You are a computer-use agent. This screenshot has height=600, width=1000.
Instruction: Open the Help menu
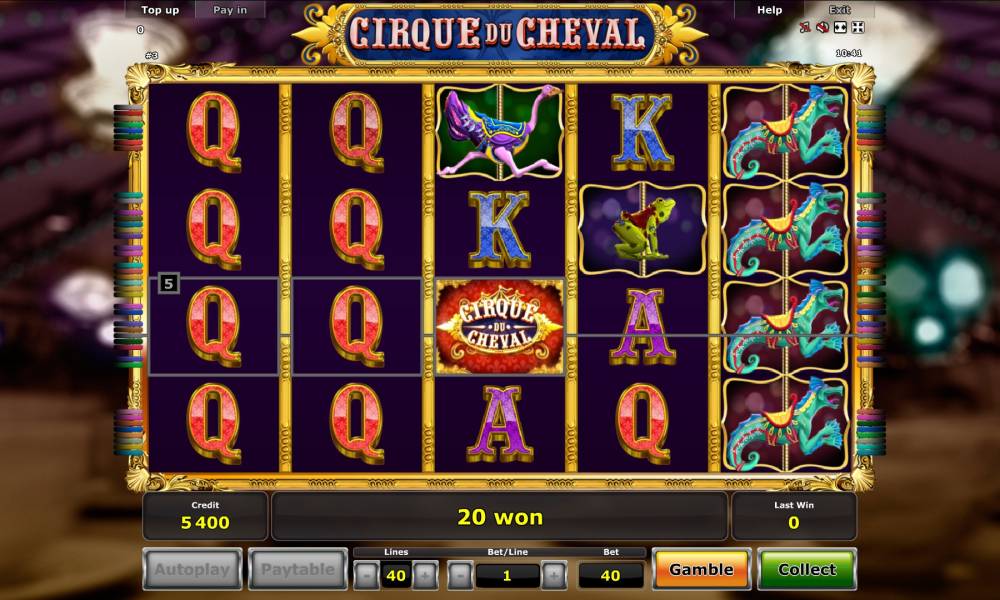tap(769, 10)
